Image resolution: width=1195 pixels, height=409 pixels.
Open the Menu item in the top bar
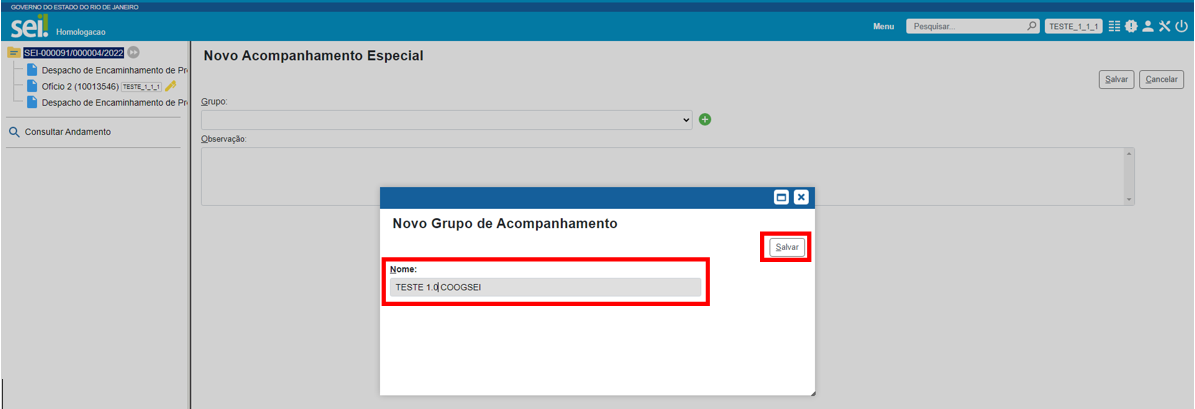point(883,27)
